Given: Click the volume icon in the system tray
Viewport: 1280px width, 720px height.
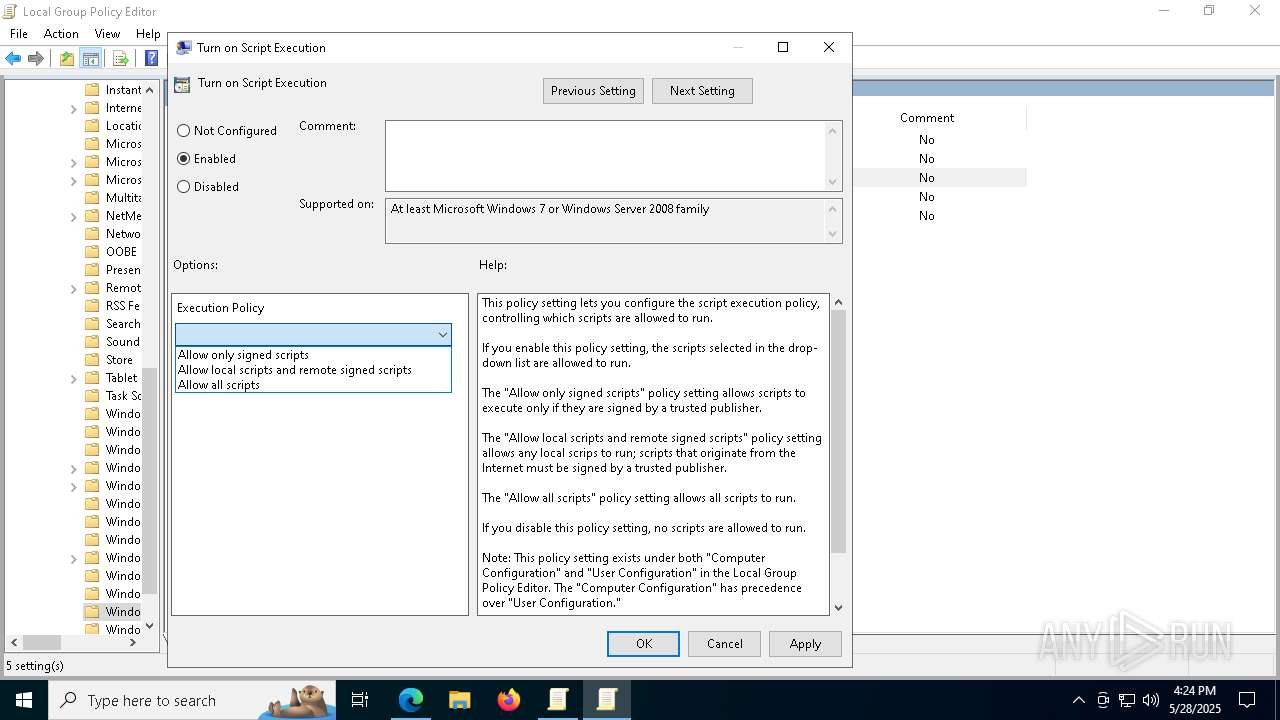Looking at the screenshot, I should pos(1151,700).
